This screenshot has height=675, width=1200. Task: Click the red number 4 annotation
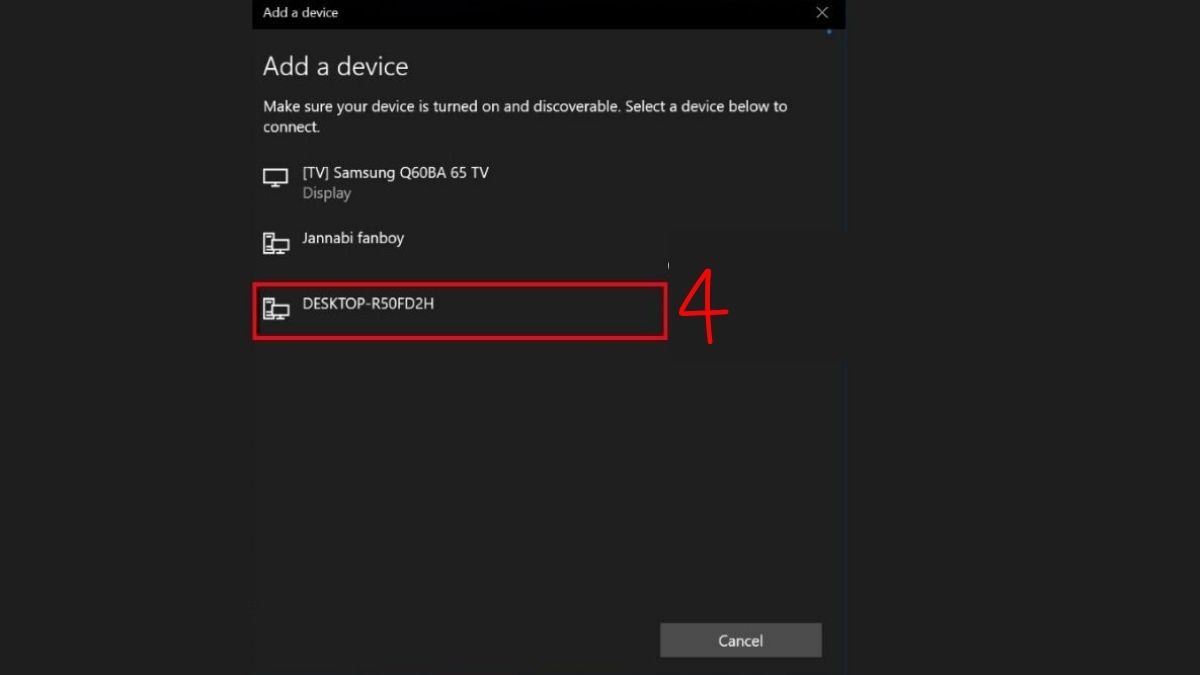click(703, 307)
